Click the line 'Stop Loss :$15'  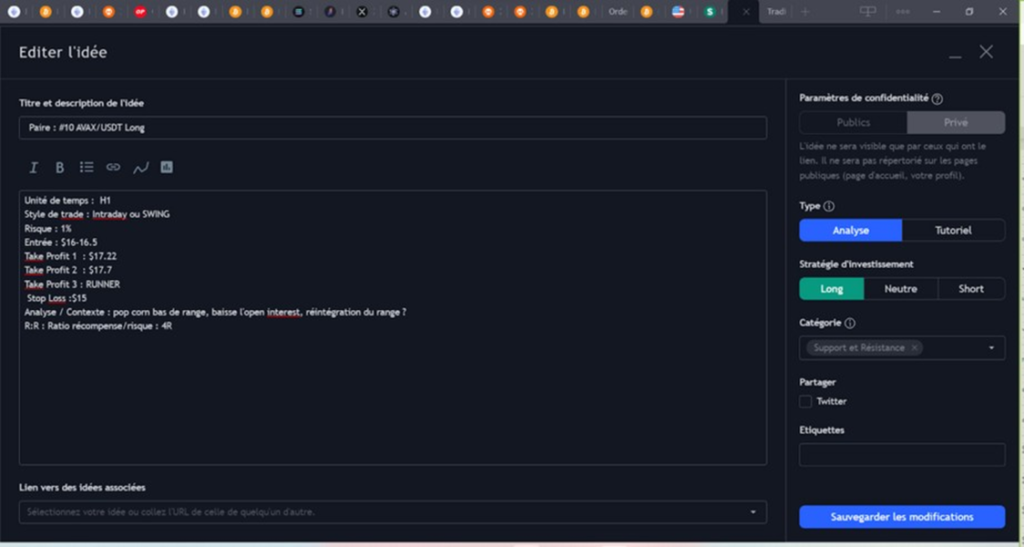tap(57, 298)
